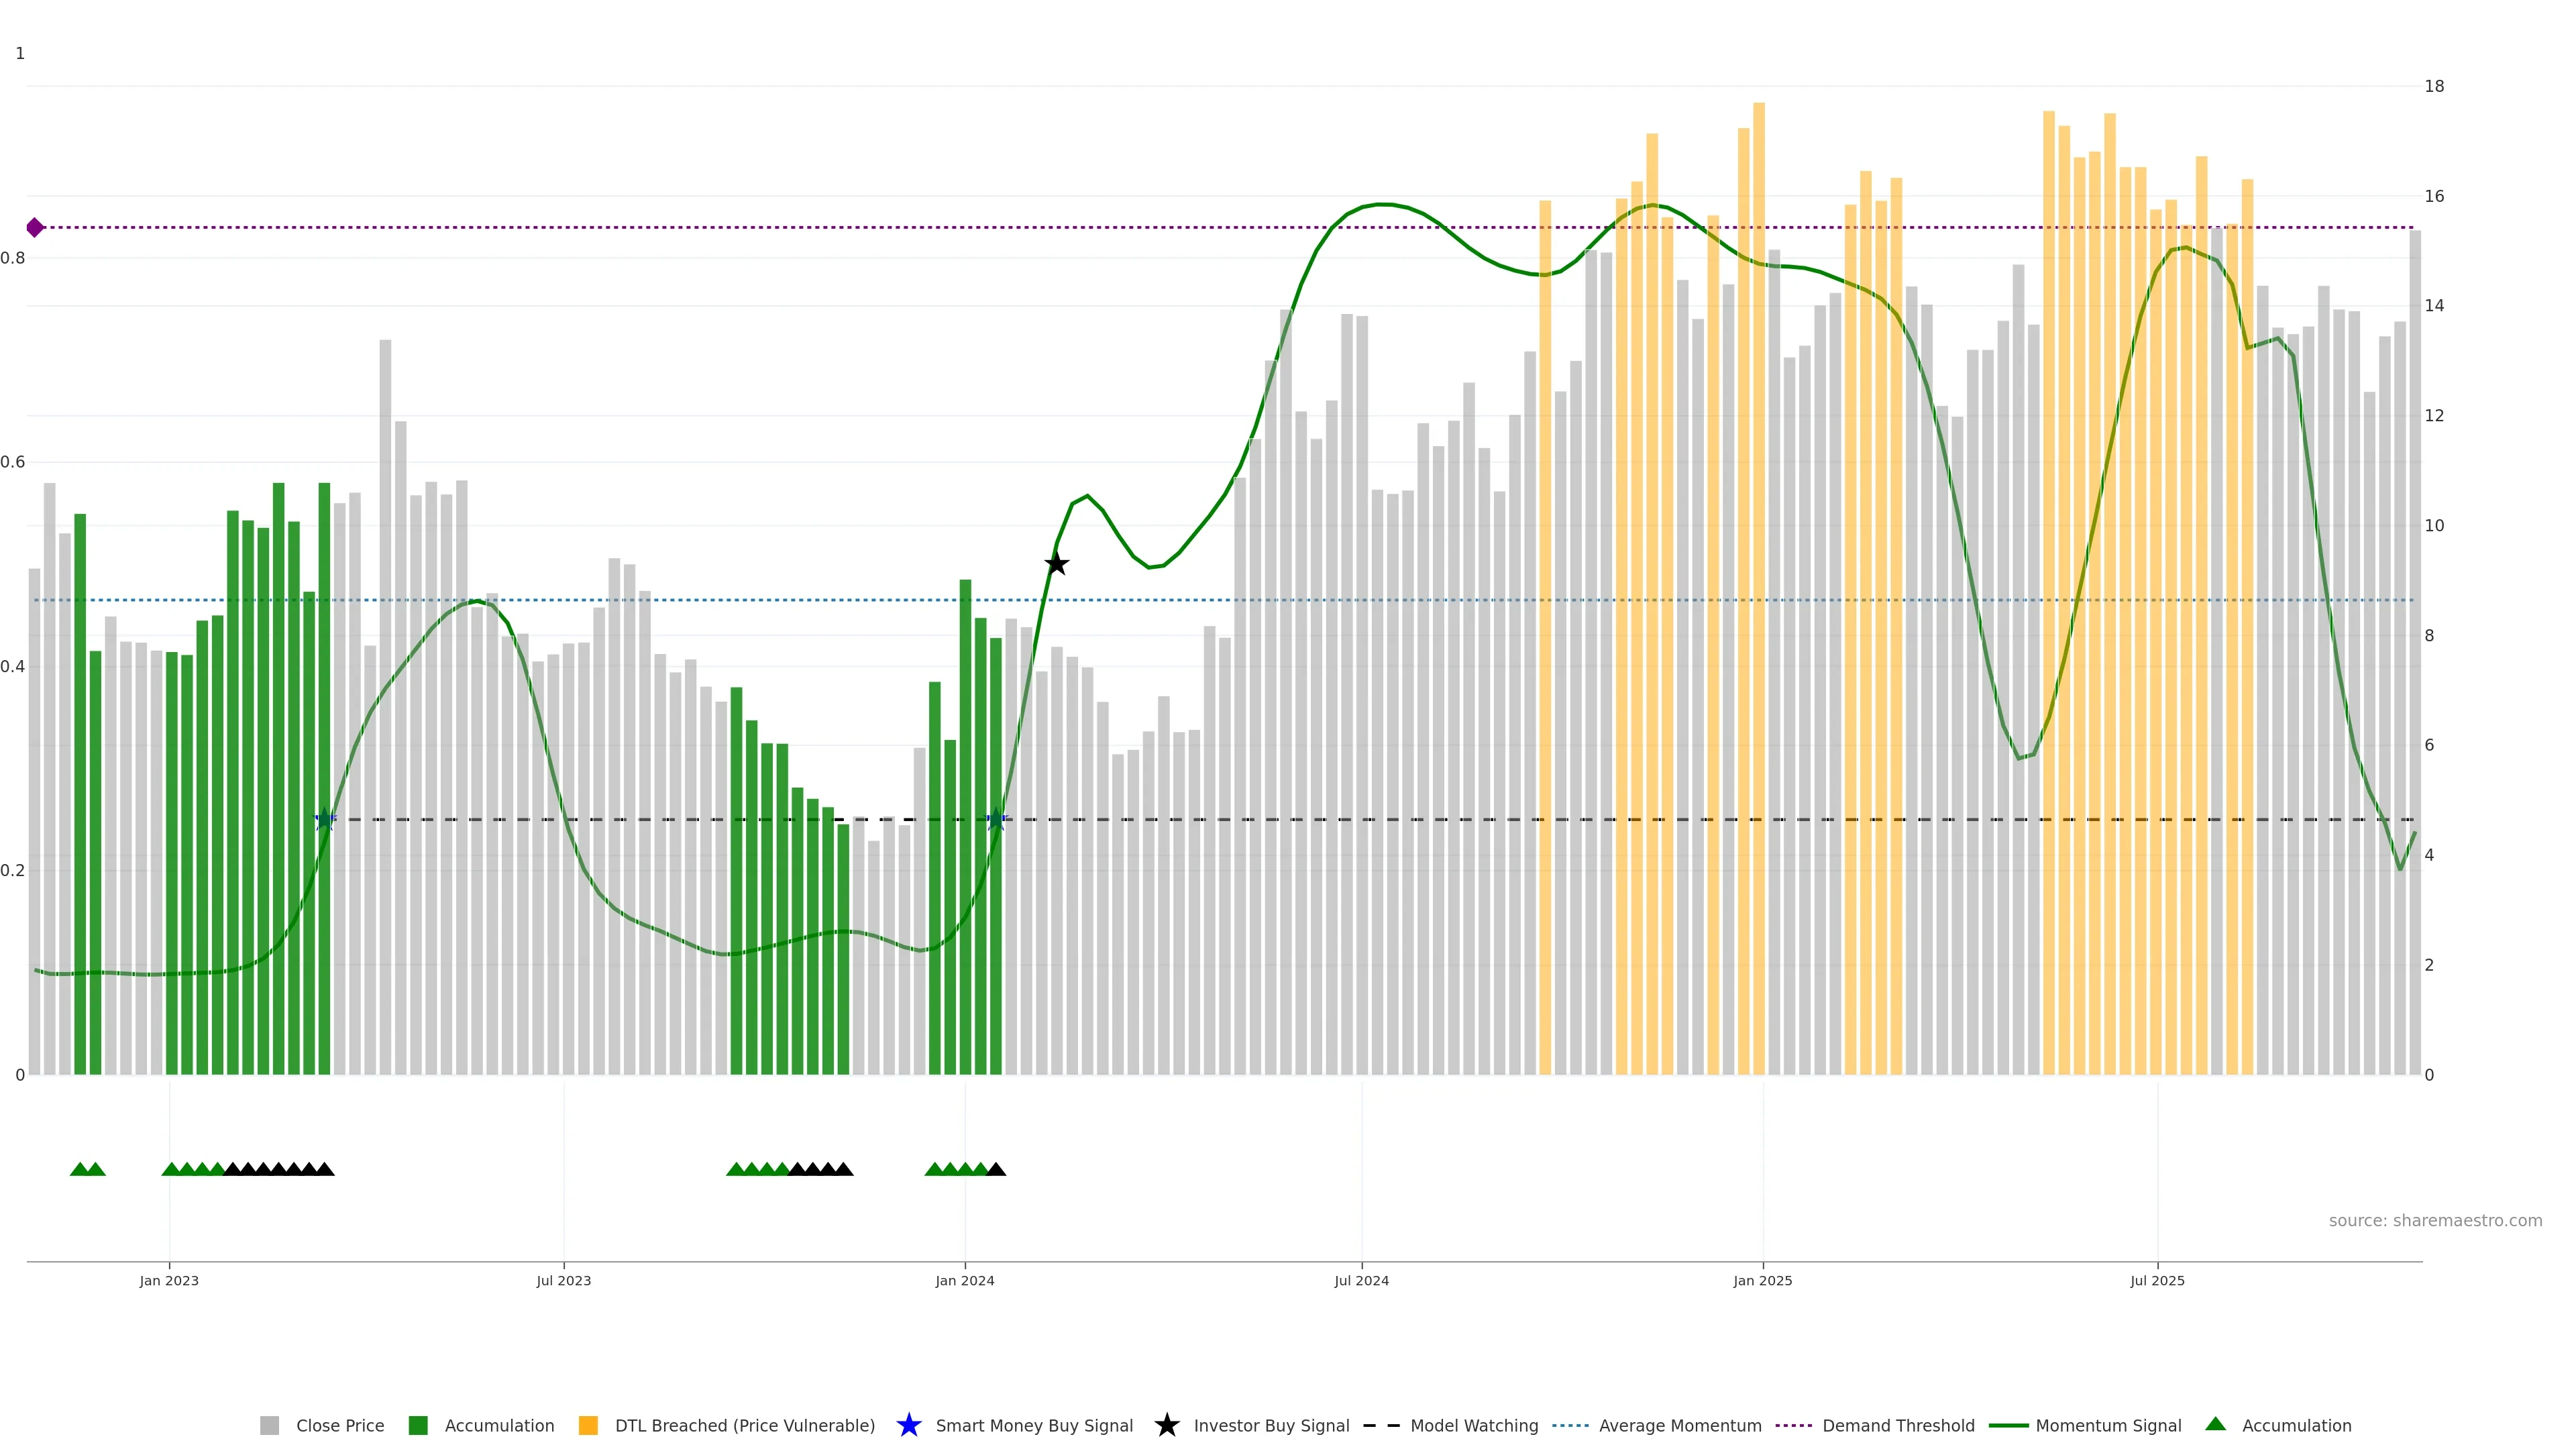
Task: Click the orange DTL Breached legend swatch
Action: 588,1425
